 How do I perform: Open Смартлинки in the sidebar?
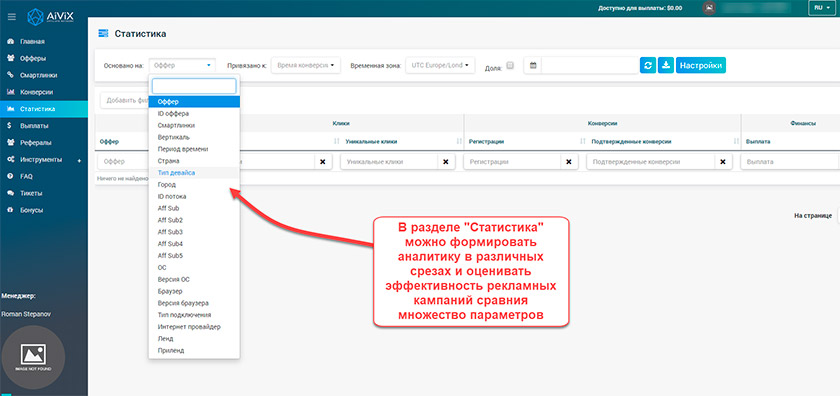click(x=38, y=75)
